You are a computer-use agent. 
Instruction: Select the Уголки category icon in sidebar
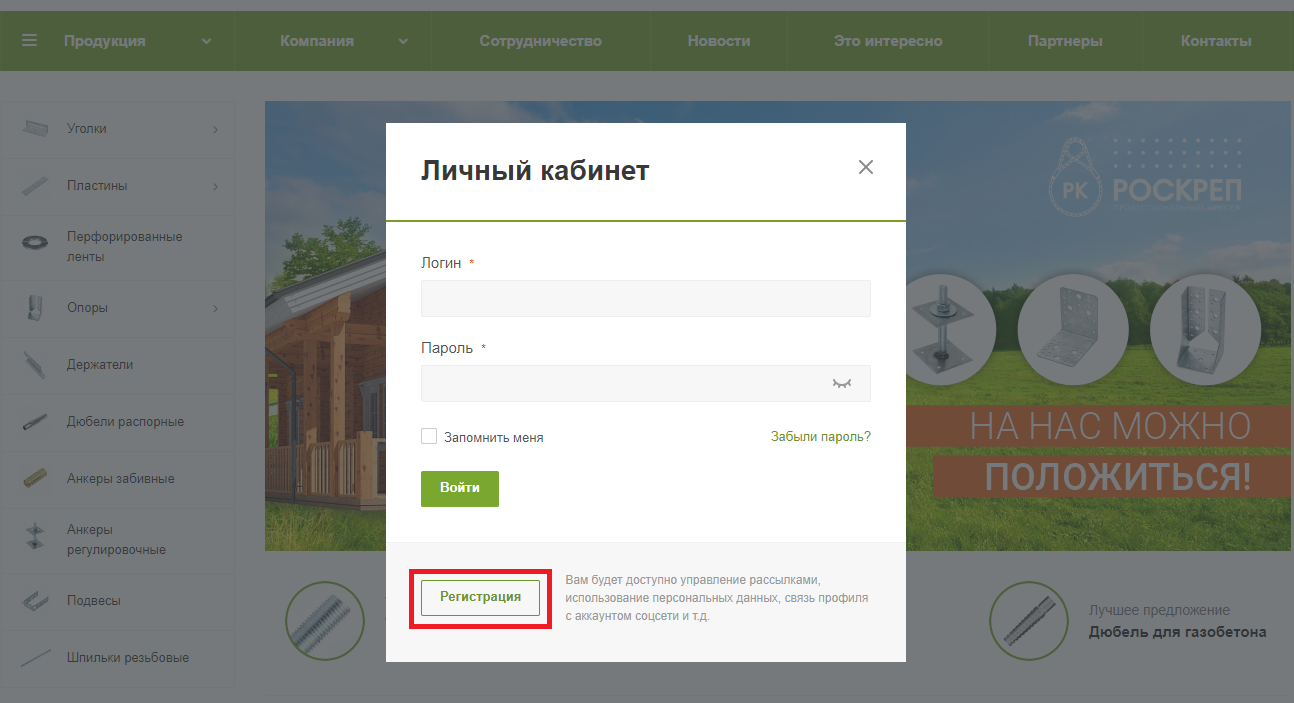[x=35, y=128]
